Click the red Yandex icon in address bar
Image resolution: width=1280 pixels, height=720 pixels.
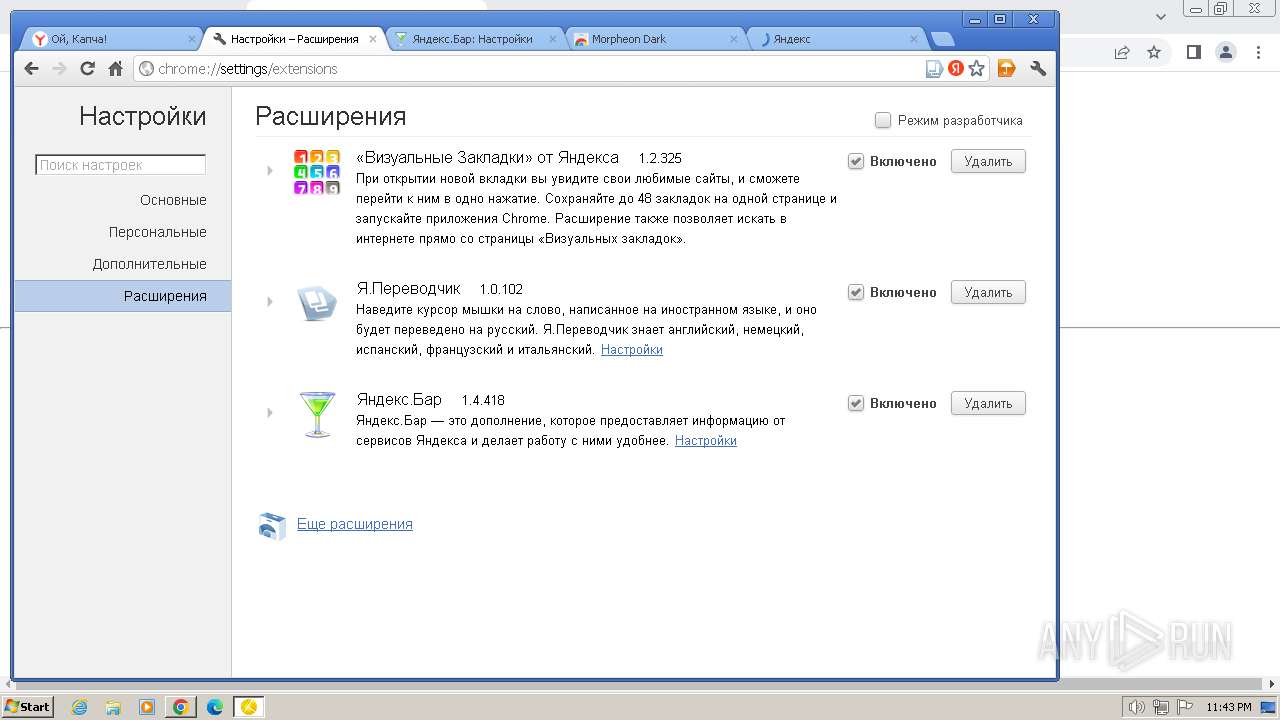(956, 69)
